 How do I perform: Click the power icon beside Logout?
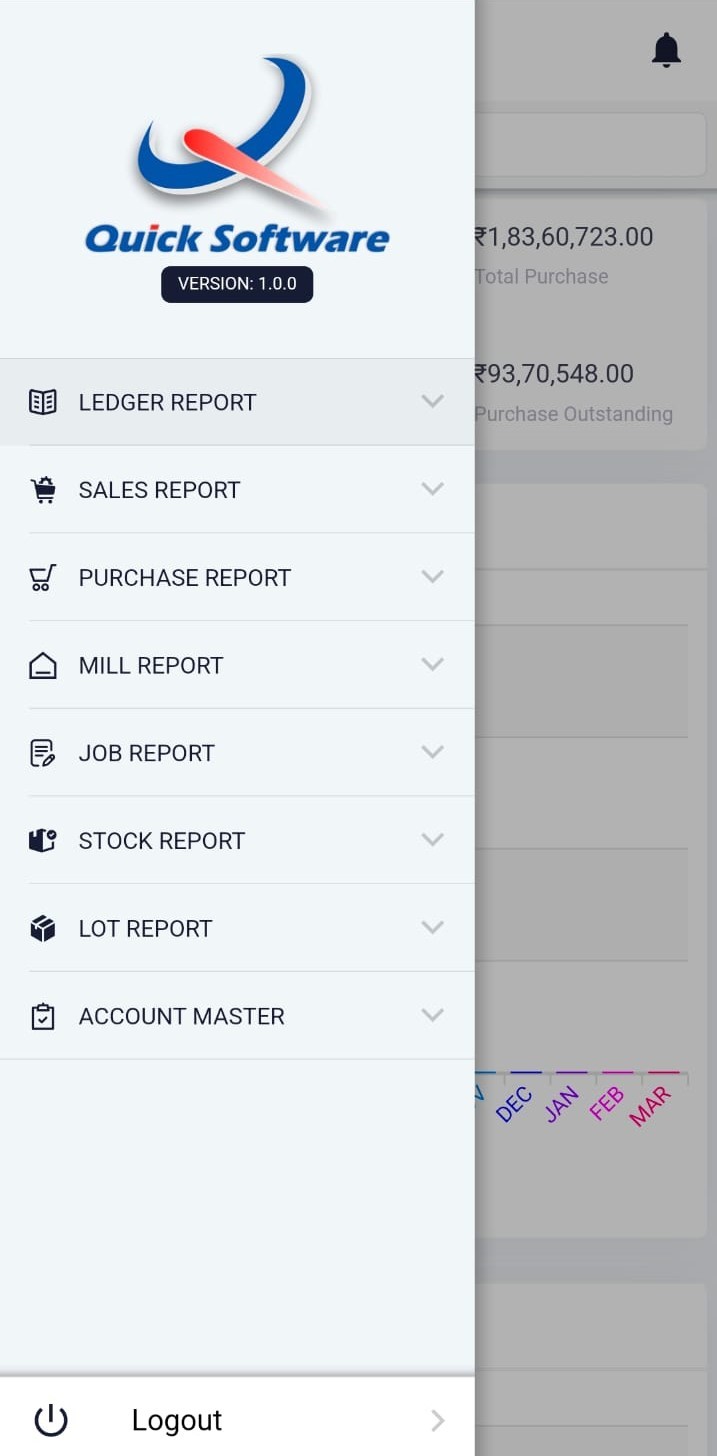51,1419
